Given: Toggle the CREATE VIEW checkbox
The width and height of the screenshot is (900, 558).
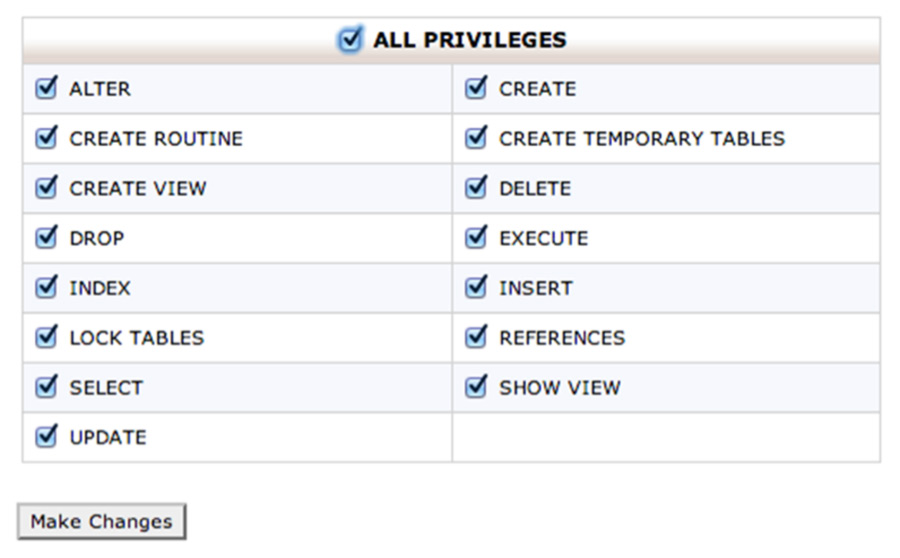Looking at the screenshot, I should pos(46,188).
